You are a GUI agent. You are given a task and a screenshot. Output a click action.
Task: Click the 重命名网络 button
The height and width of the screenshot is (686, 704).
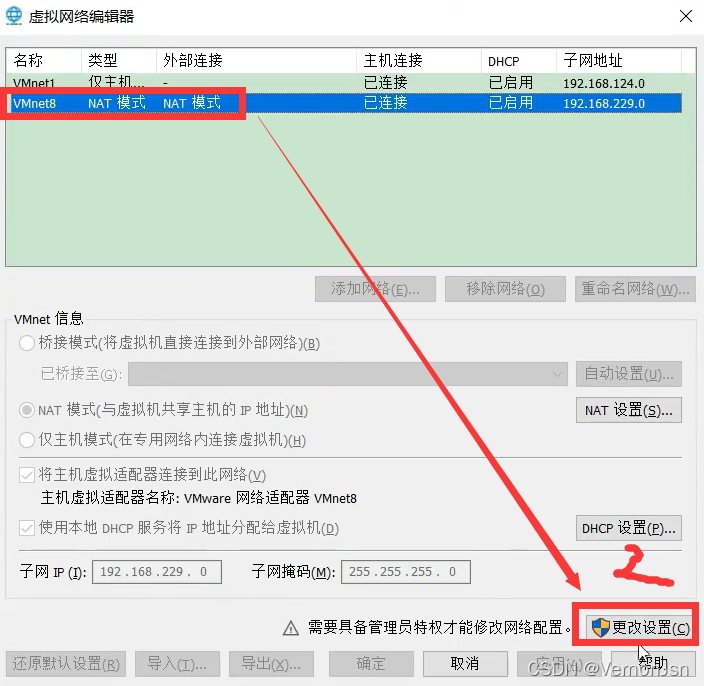pos(635,289)
